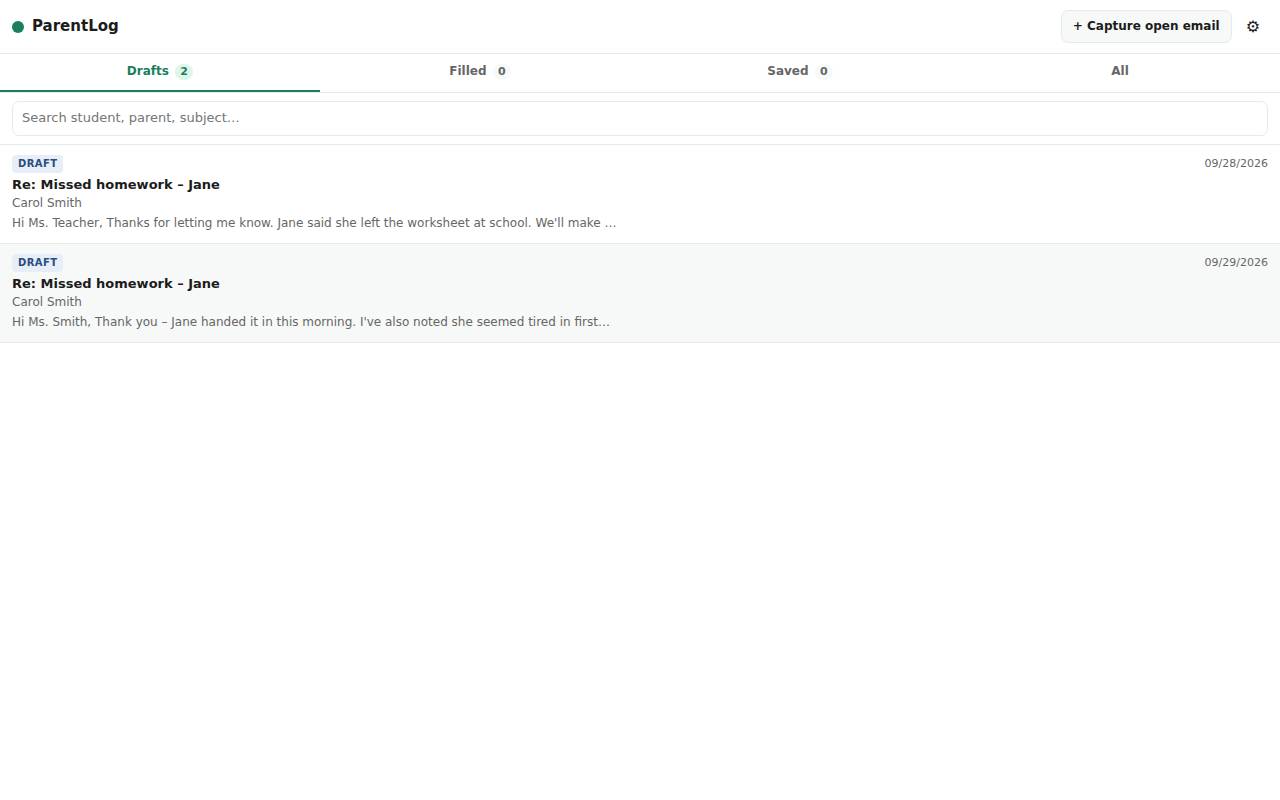Click the preview starting 'Hi Ms. Teacher, Thanks'
This screenshot has height=800, width=1280.
(314, 223)
